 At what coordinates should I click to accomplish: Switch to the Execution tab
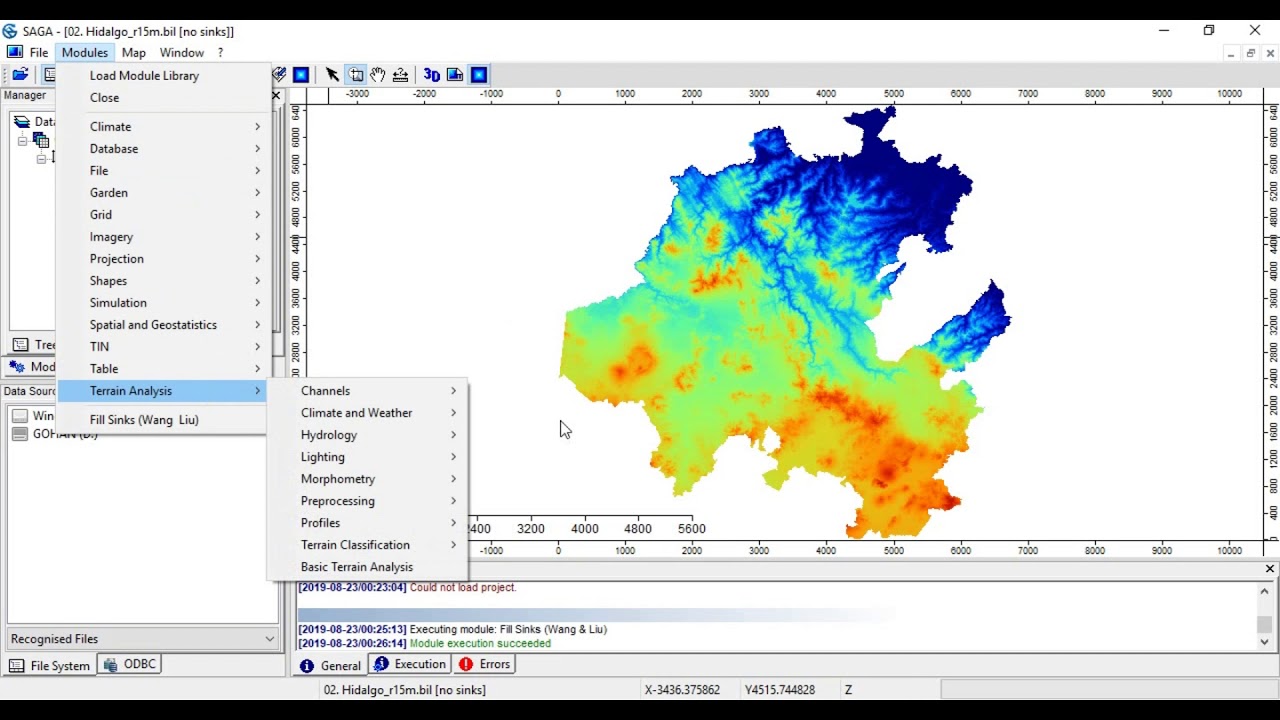tap(410, 664)
